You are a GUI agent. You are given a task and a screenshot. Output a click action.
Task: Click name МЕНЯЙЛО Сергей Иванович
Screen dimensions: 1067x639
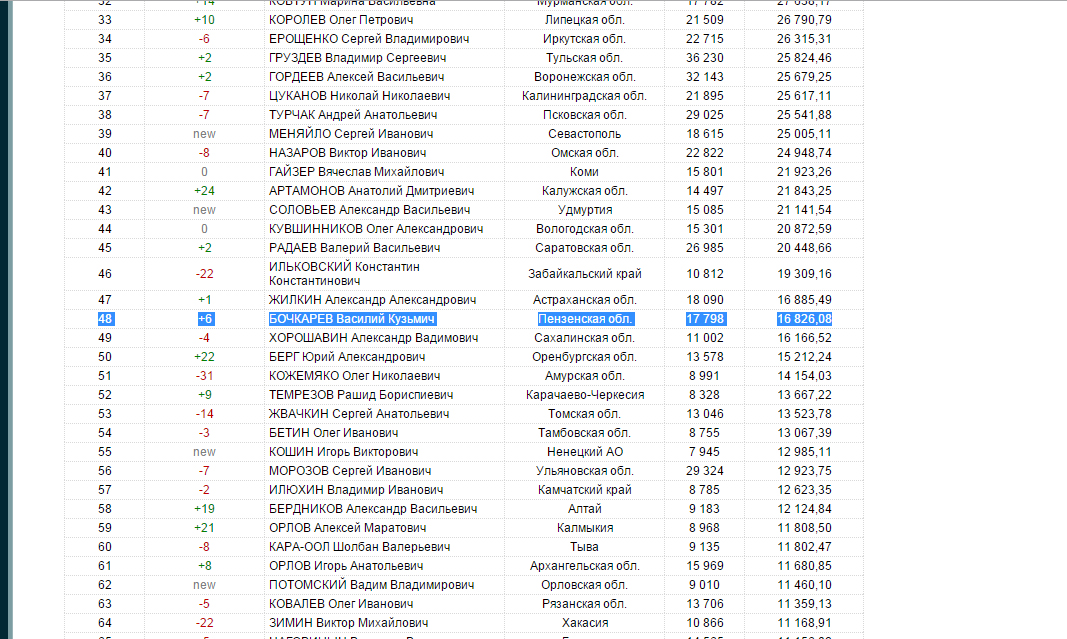351,134
